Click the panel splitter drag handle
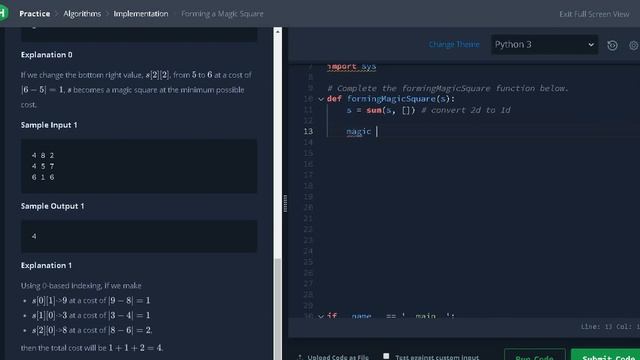 [285, 203]
